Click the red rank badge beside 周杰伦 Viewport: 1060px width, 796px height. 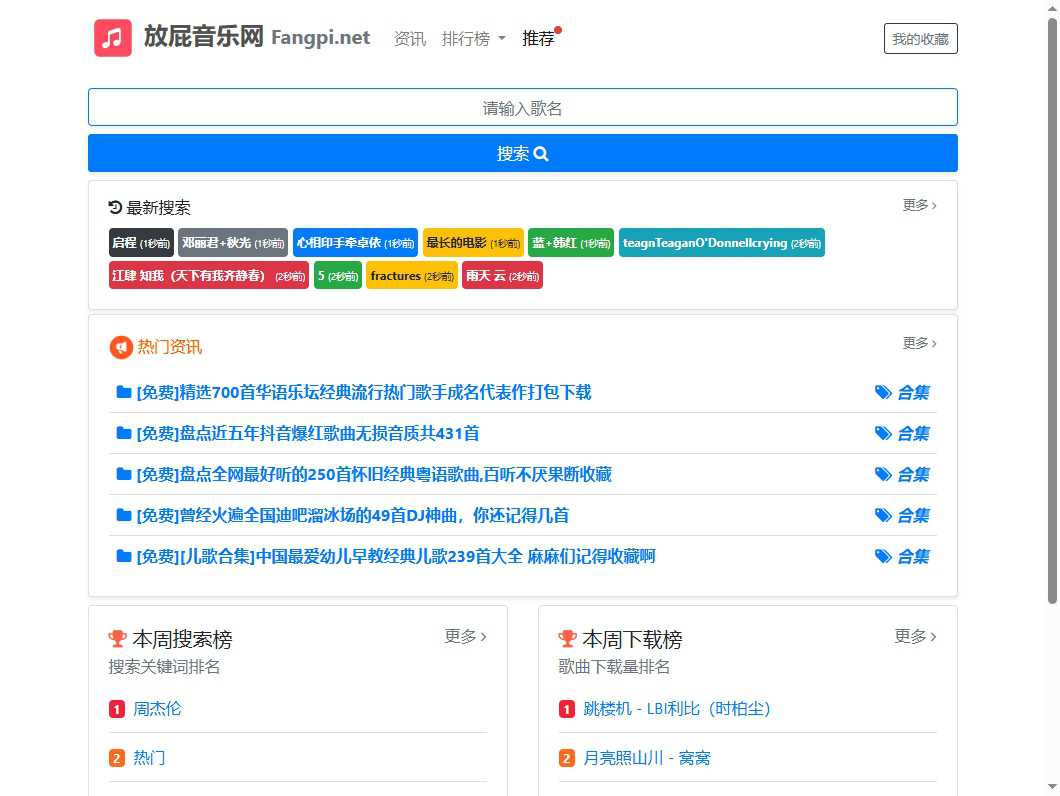point(117,709)
